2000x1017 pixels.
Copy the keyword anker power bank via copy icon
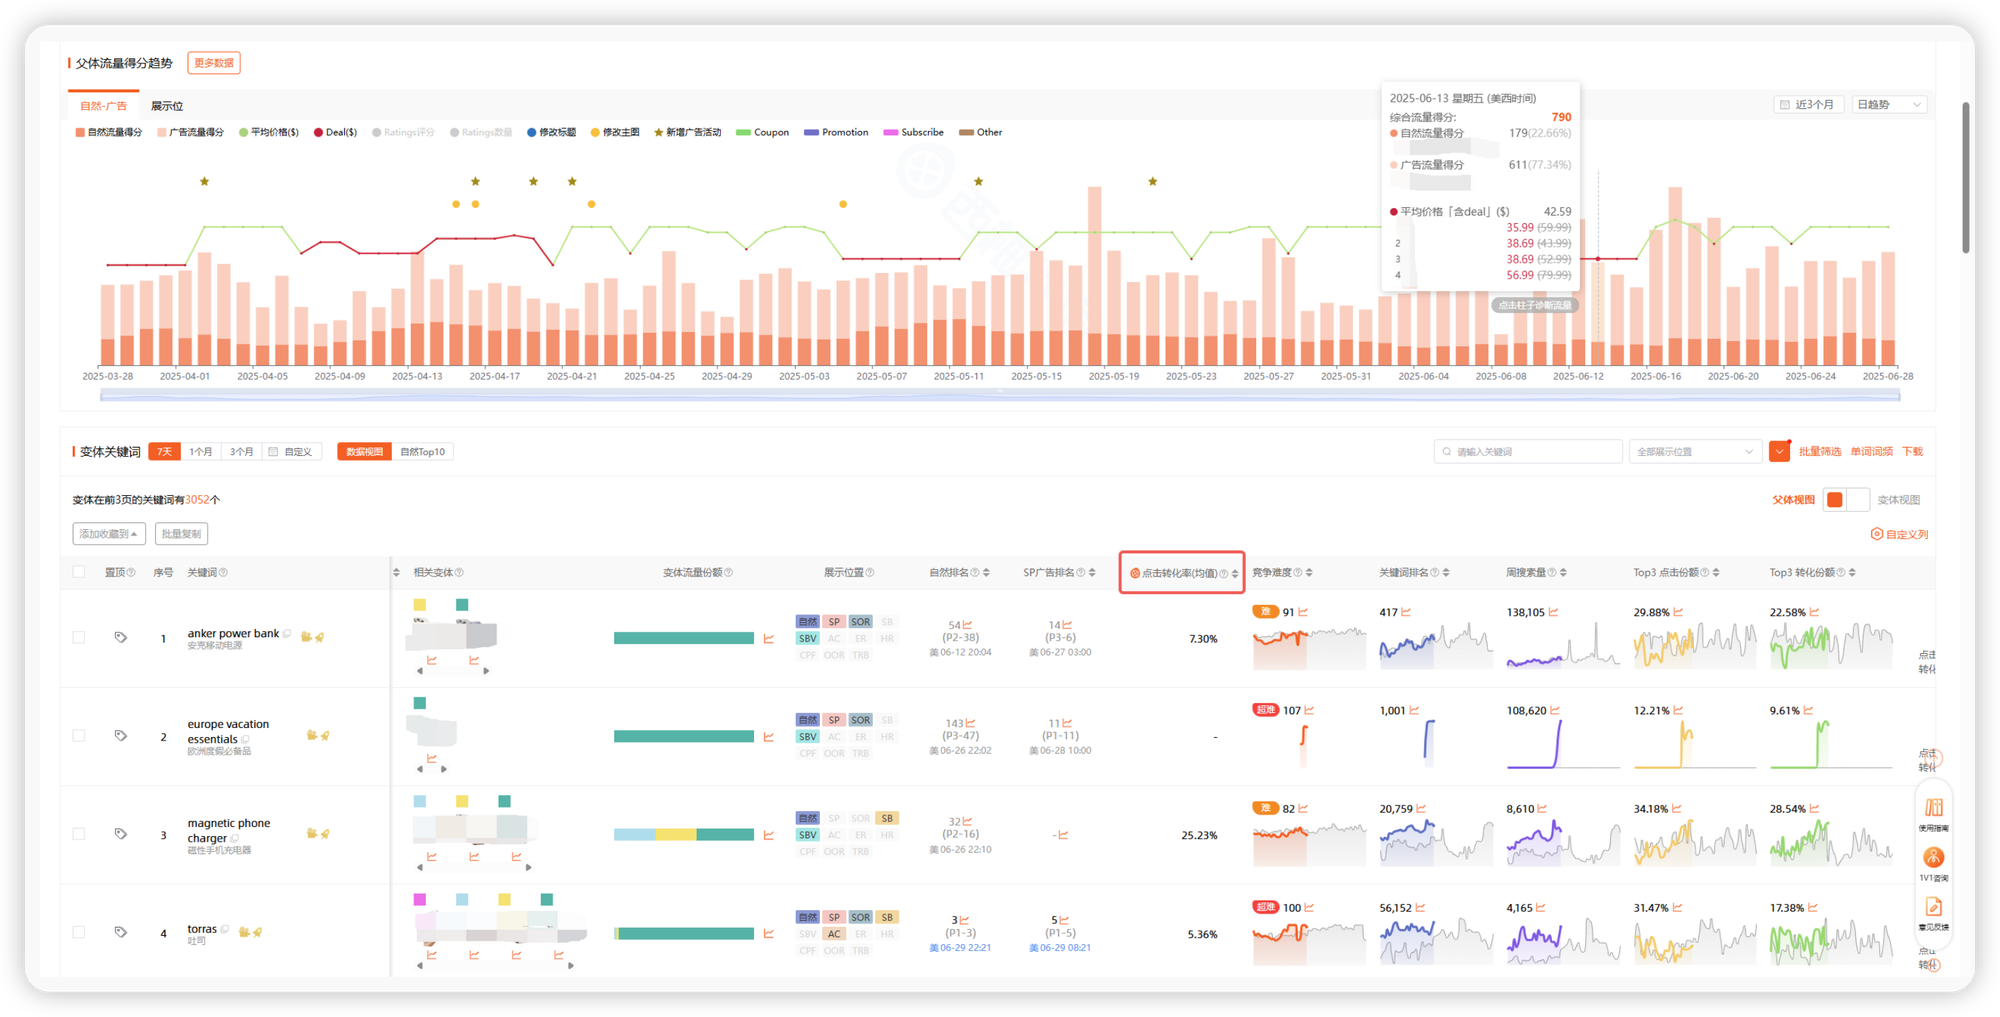(x=288, y=633)
